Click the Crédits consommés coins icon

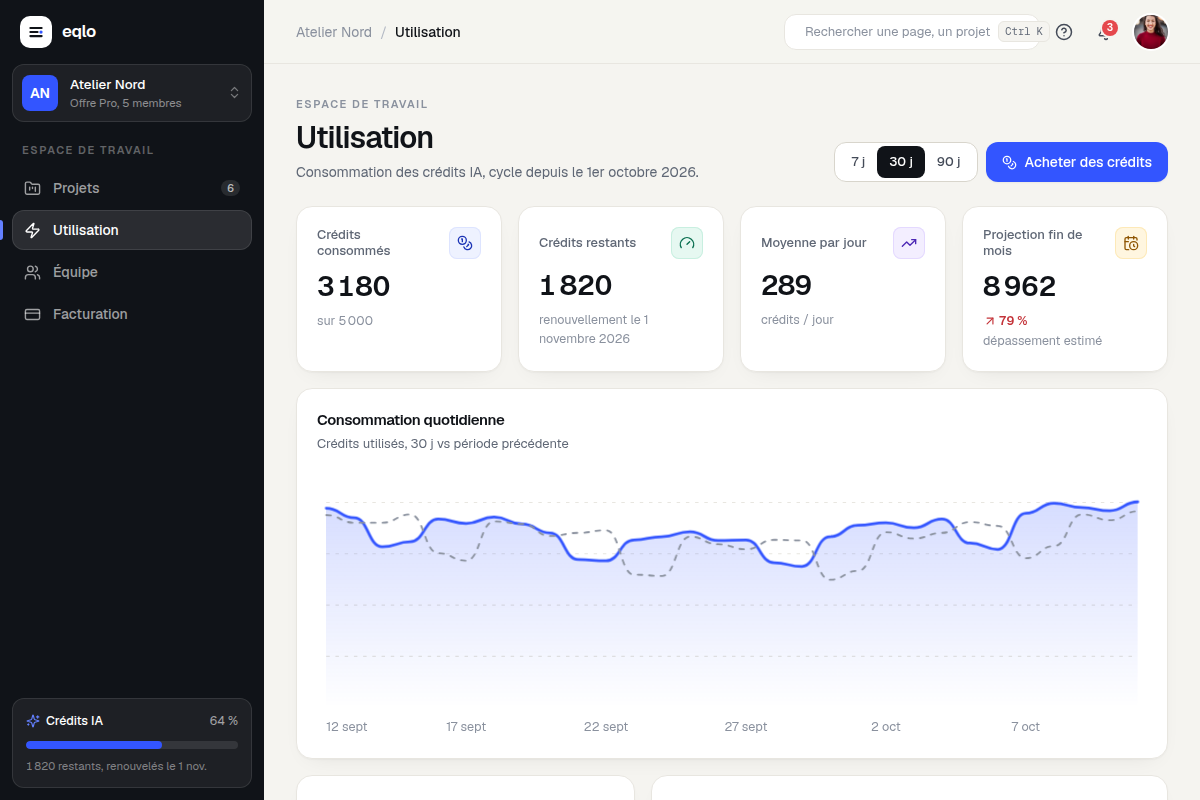click(465, 243)
